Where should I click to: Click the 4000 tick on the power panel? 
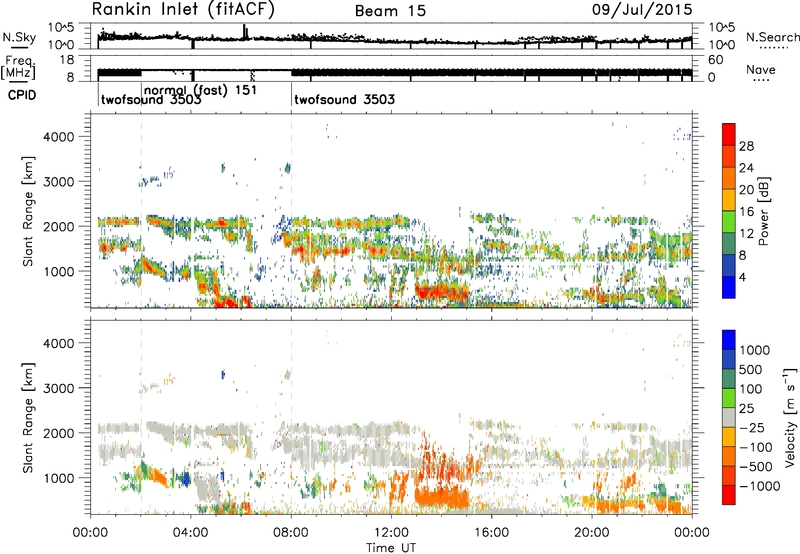pos(59,137)
